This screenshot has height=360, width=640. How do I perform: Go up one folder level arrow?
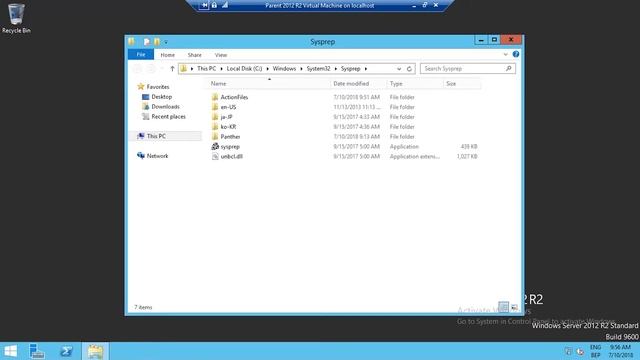tap(172, 69)
